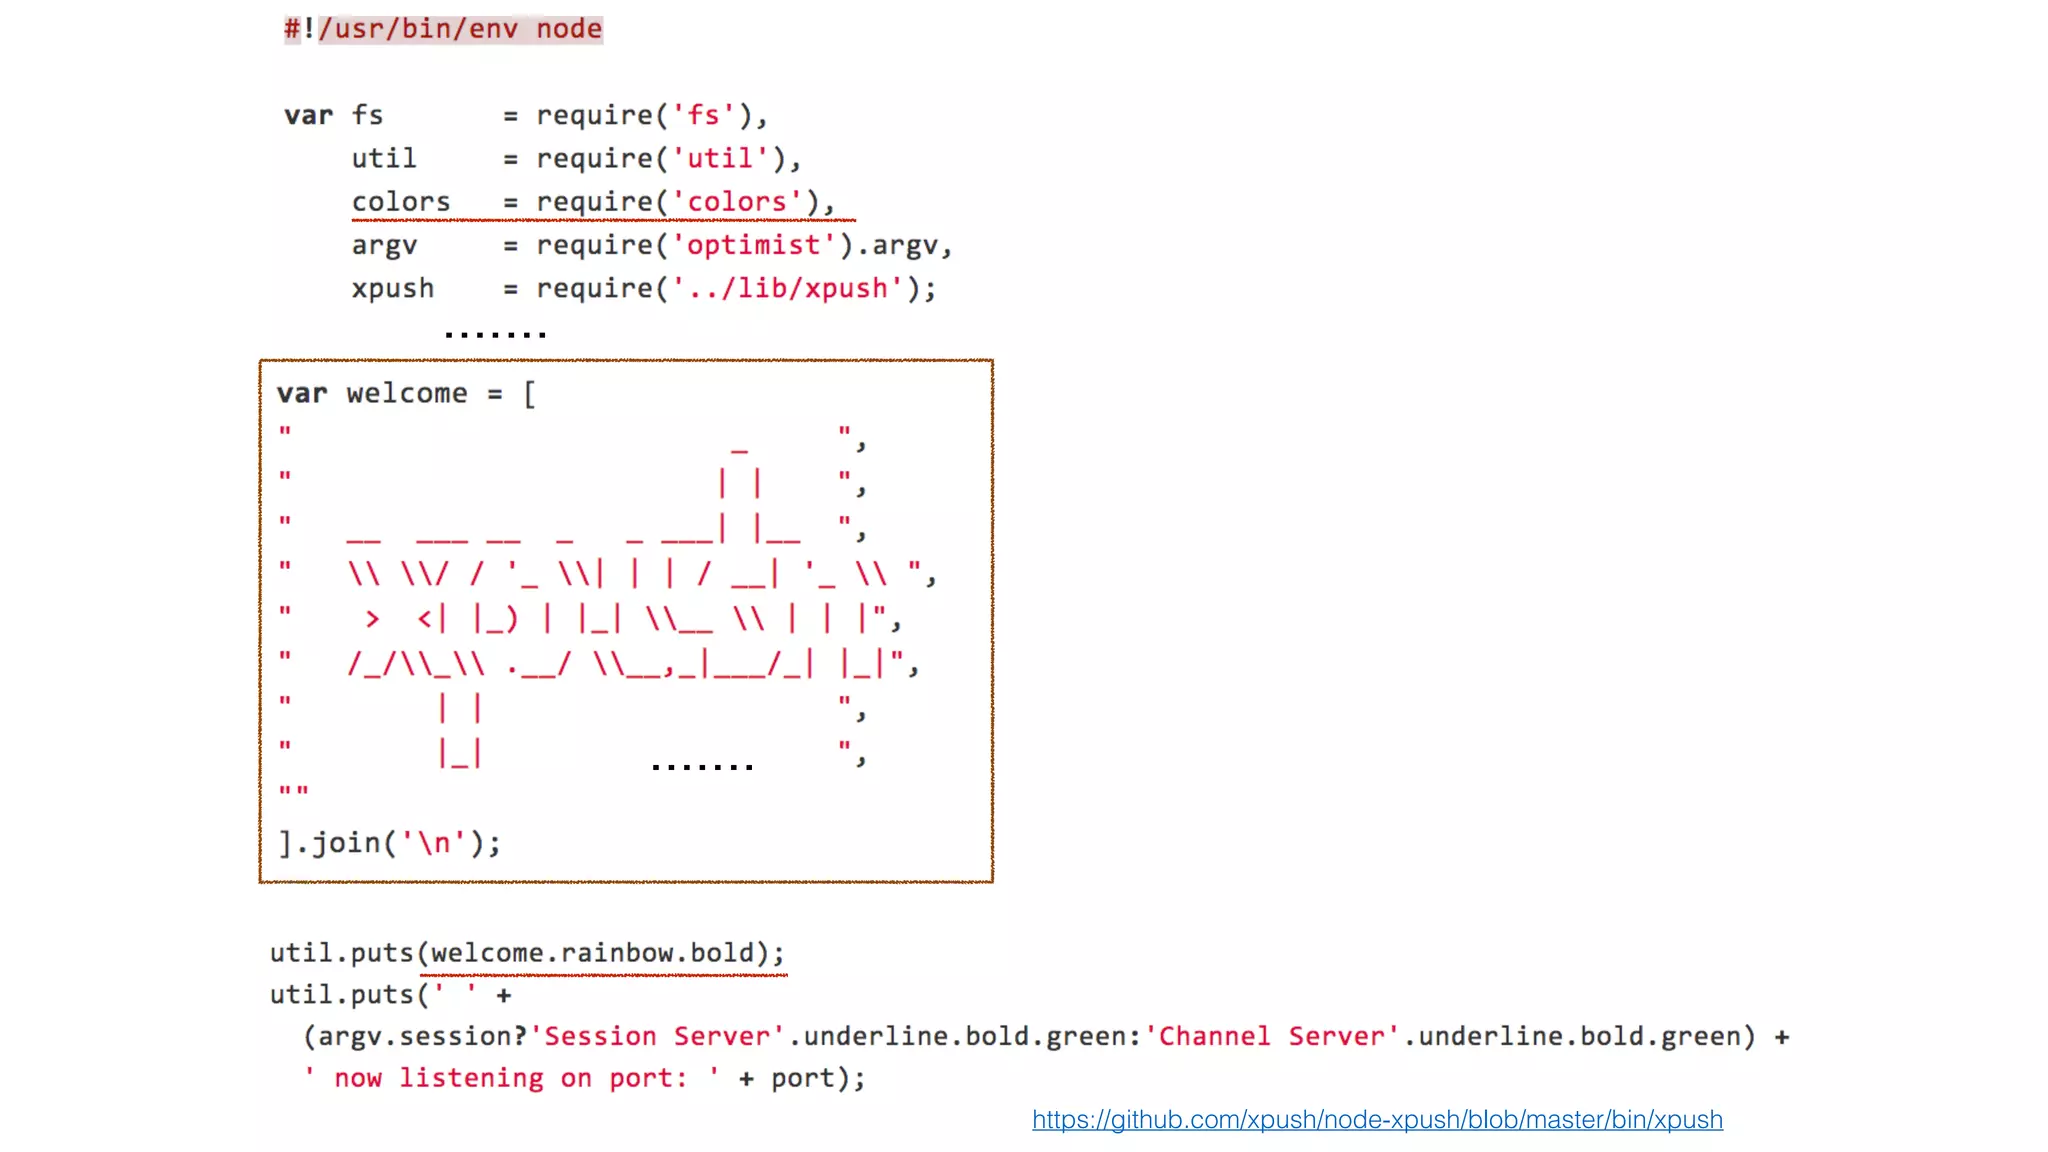Click the 'Session Server' red string

point(657,1036)
